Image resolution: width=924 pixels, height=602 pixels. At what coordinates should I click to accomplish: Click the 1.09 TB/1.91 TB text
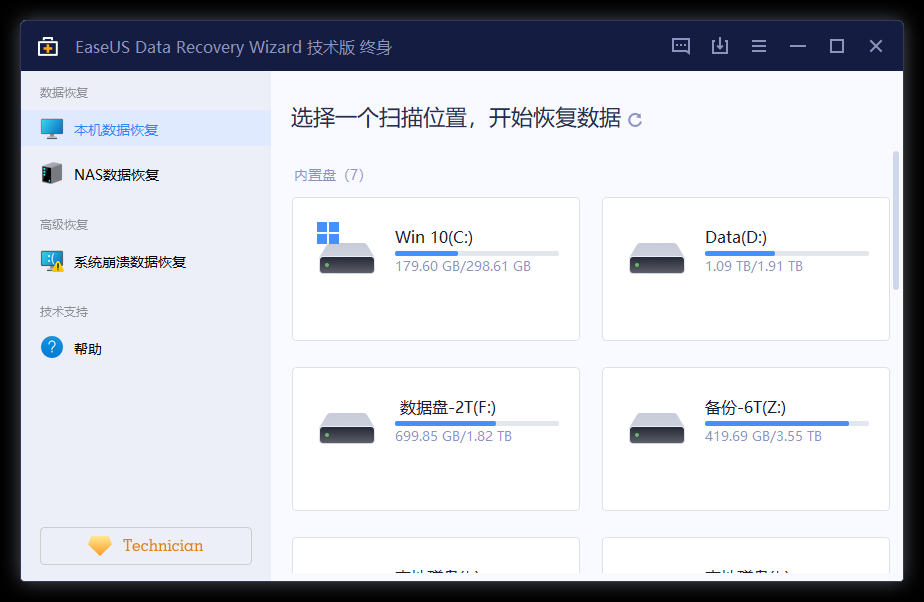click(x=754, y=266)
